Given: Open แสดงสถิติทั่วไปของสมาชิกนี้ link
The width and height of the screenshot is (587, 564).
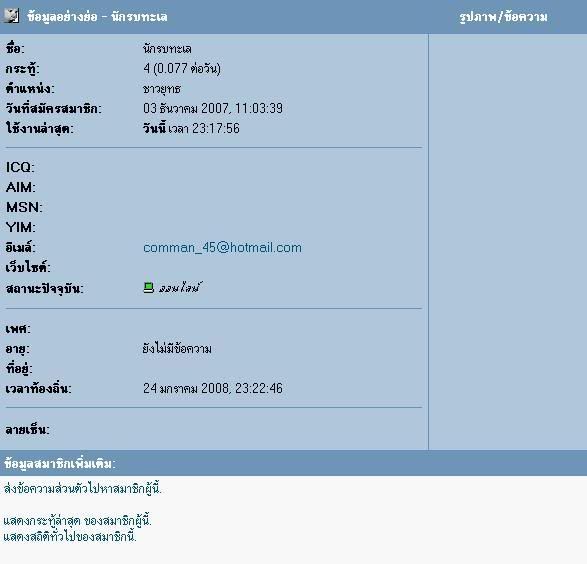Looking at the screenshot, I should 70,537.
